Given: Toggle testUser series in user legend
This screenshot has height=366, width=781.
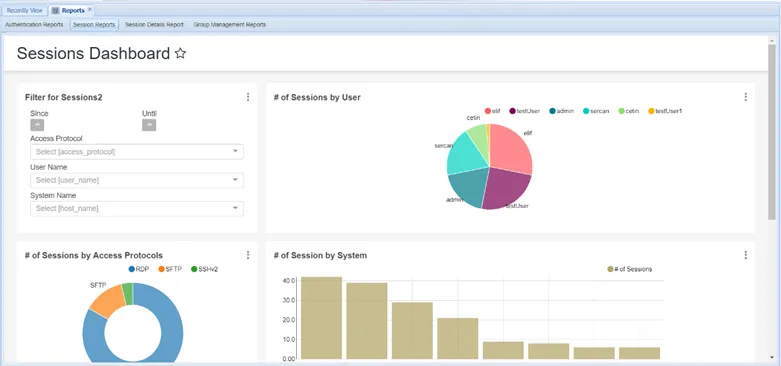Looking at the screenshot, I should click(x=524, y=111).
